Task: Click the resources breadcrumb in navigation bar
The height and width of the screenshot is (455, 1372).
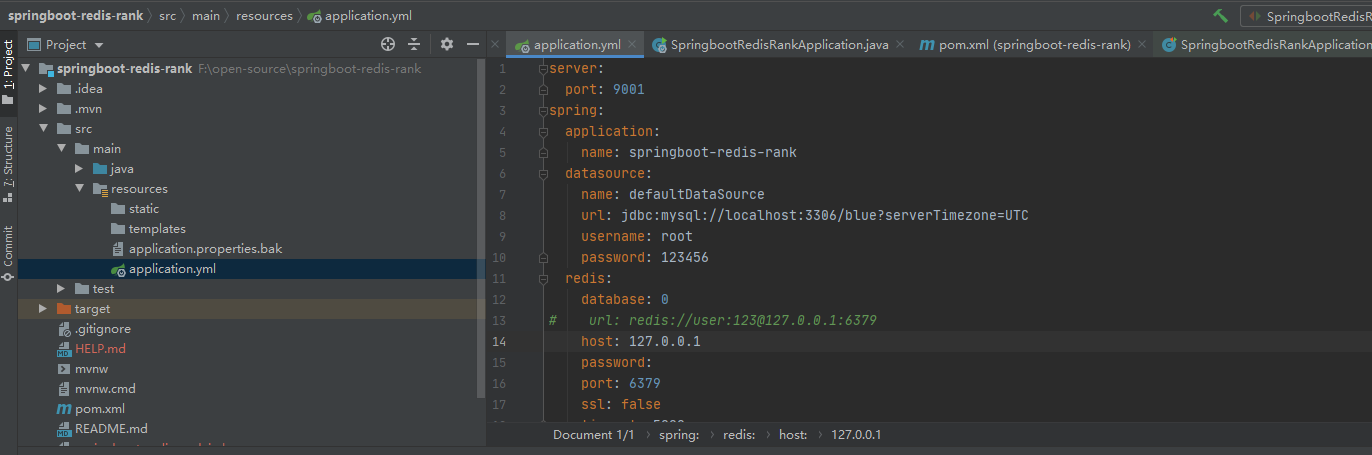Action: [x=264, y=16]
